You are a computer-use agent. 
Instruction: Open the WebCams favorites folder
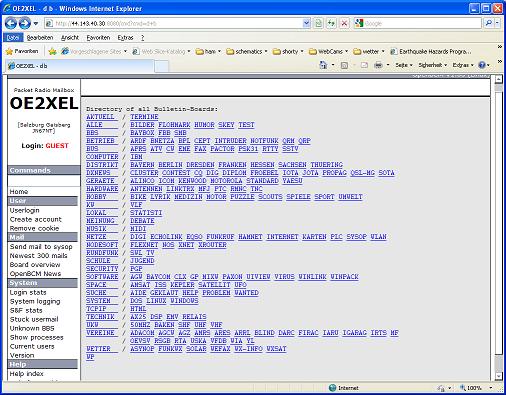pos(329,51)
